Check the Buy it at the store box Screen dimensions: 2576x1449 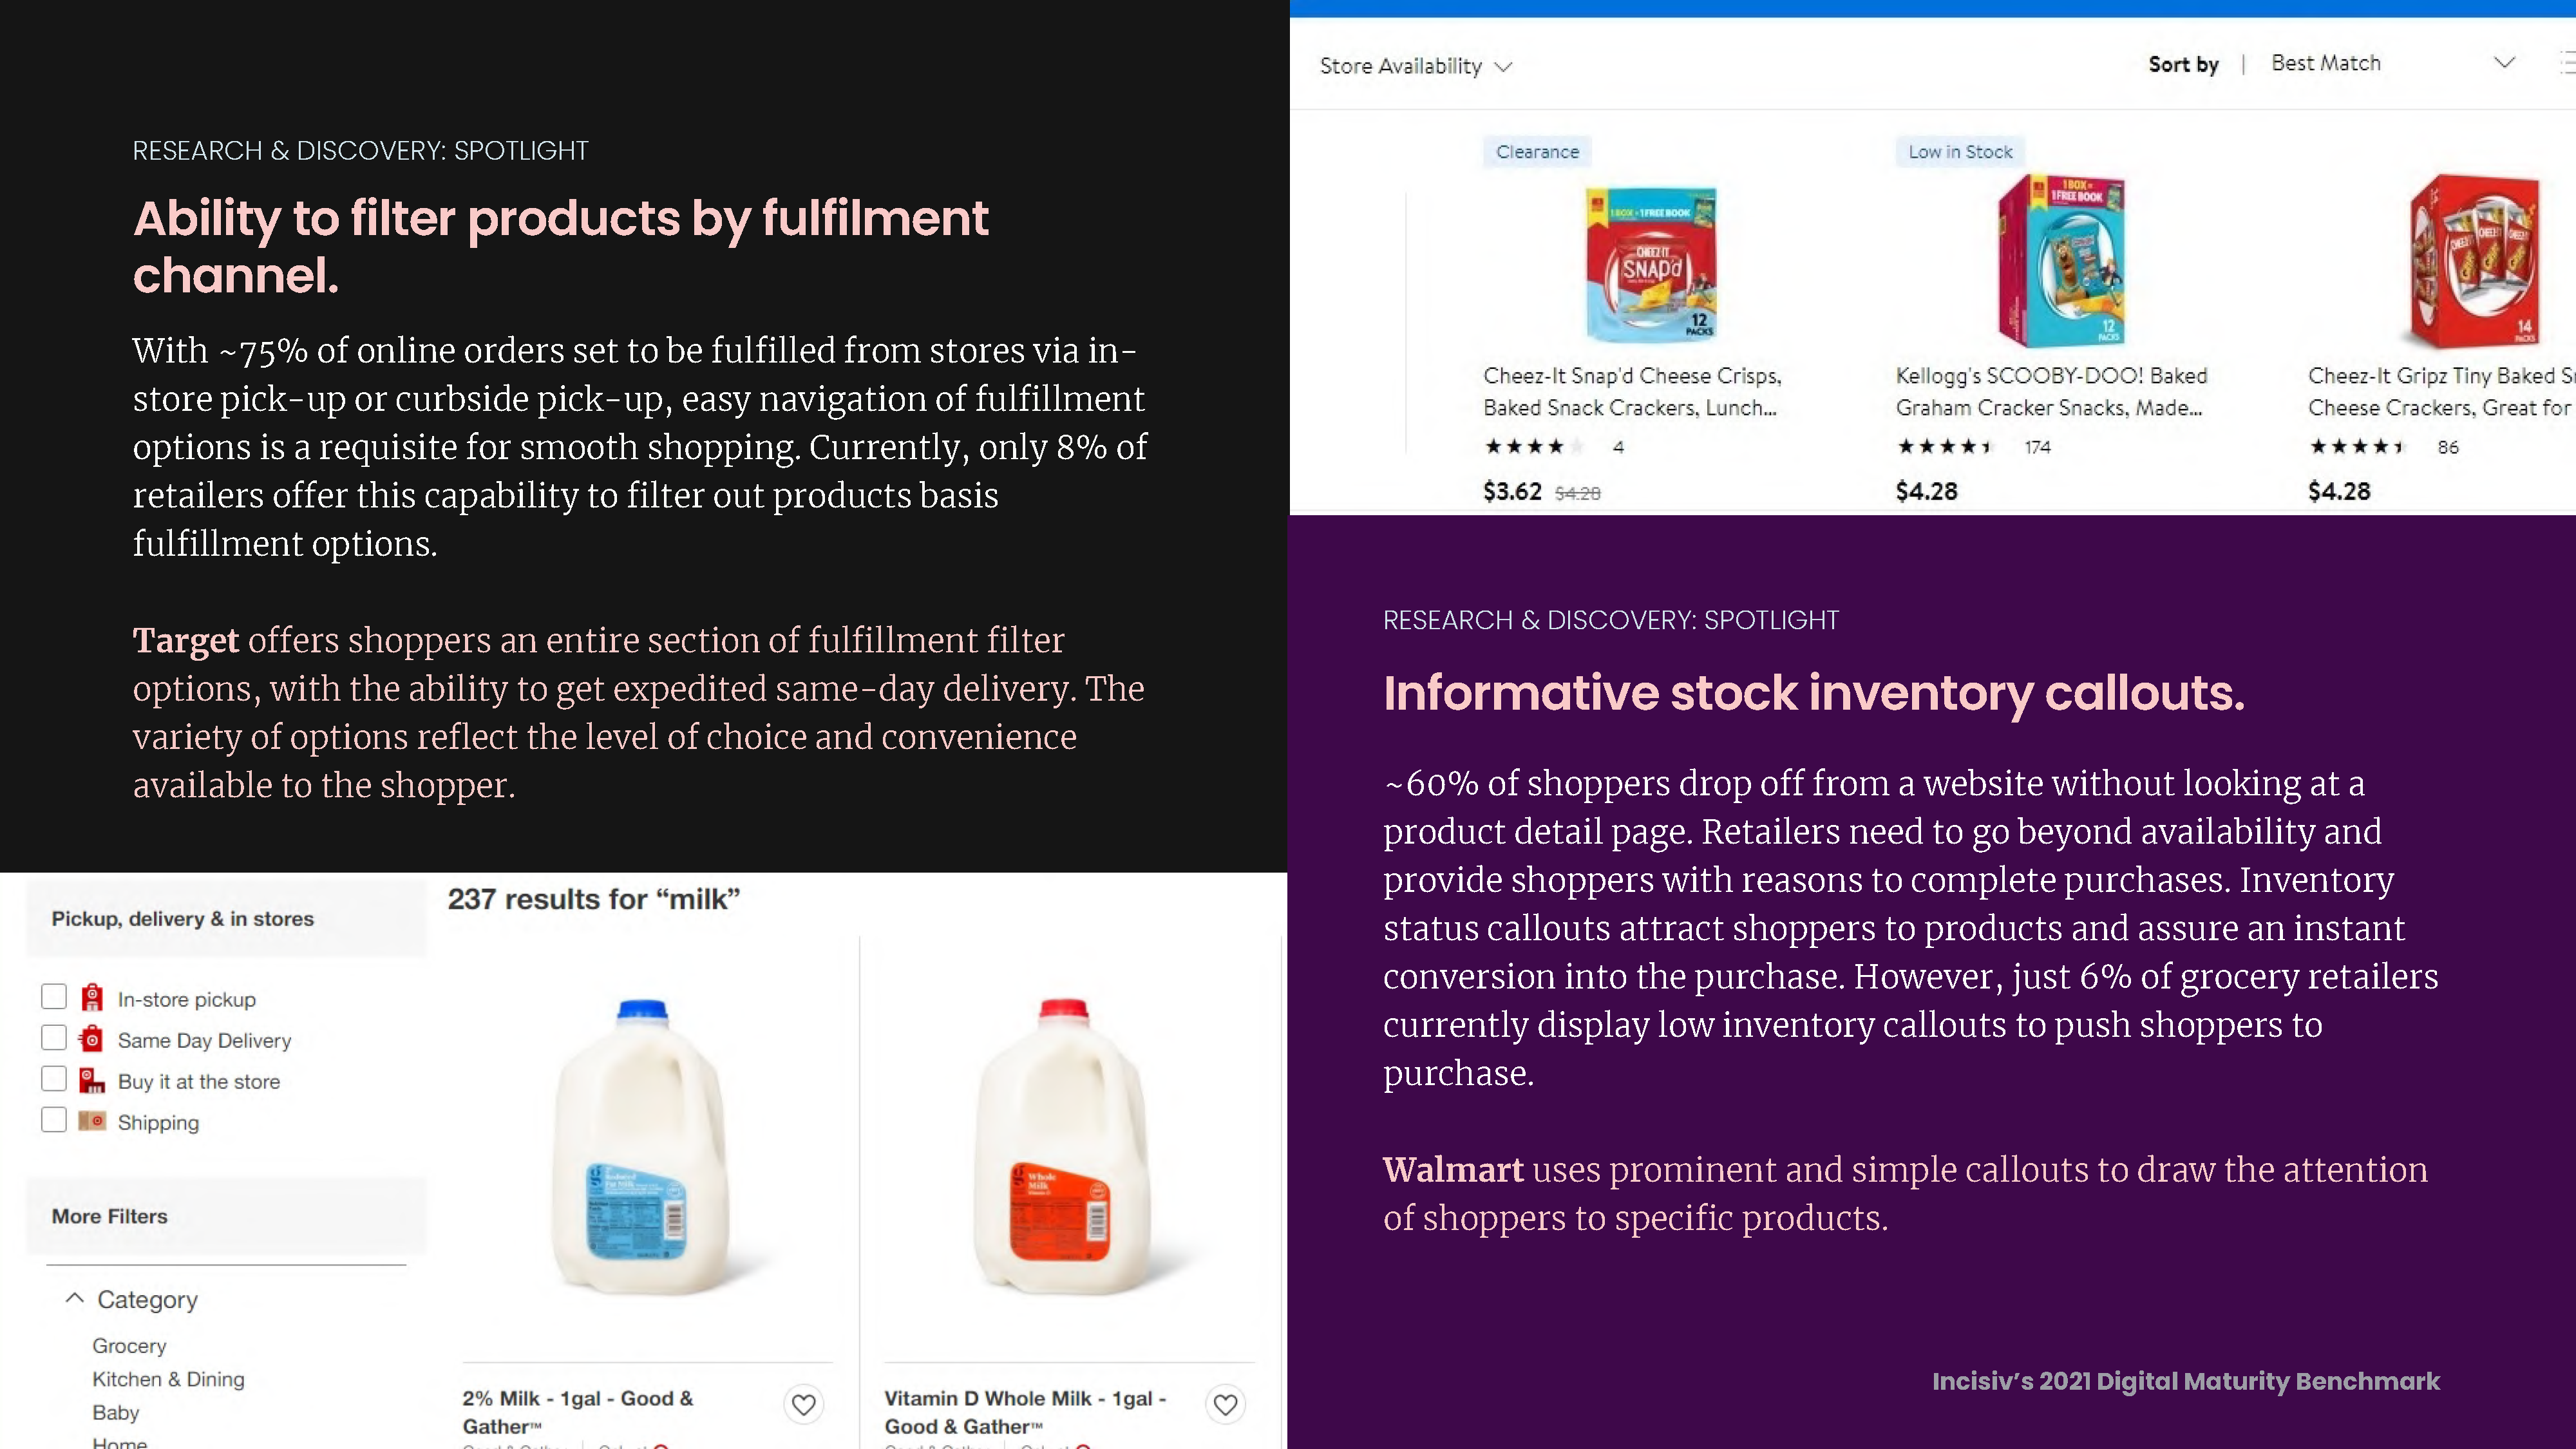pos(54,1079)
